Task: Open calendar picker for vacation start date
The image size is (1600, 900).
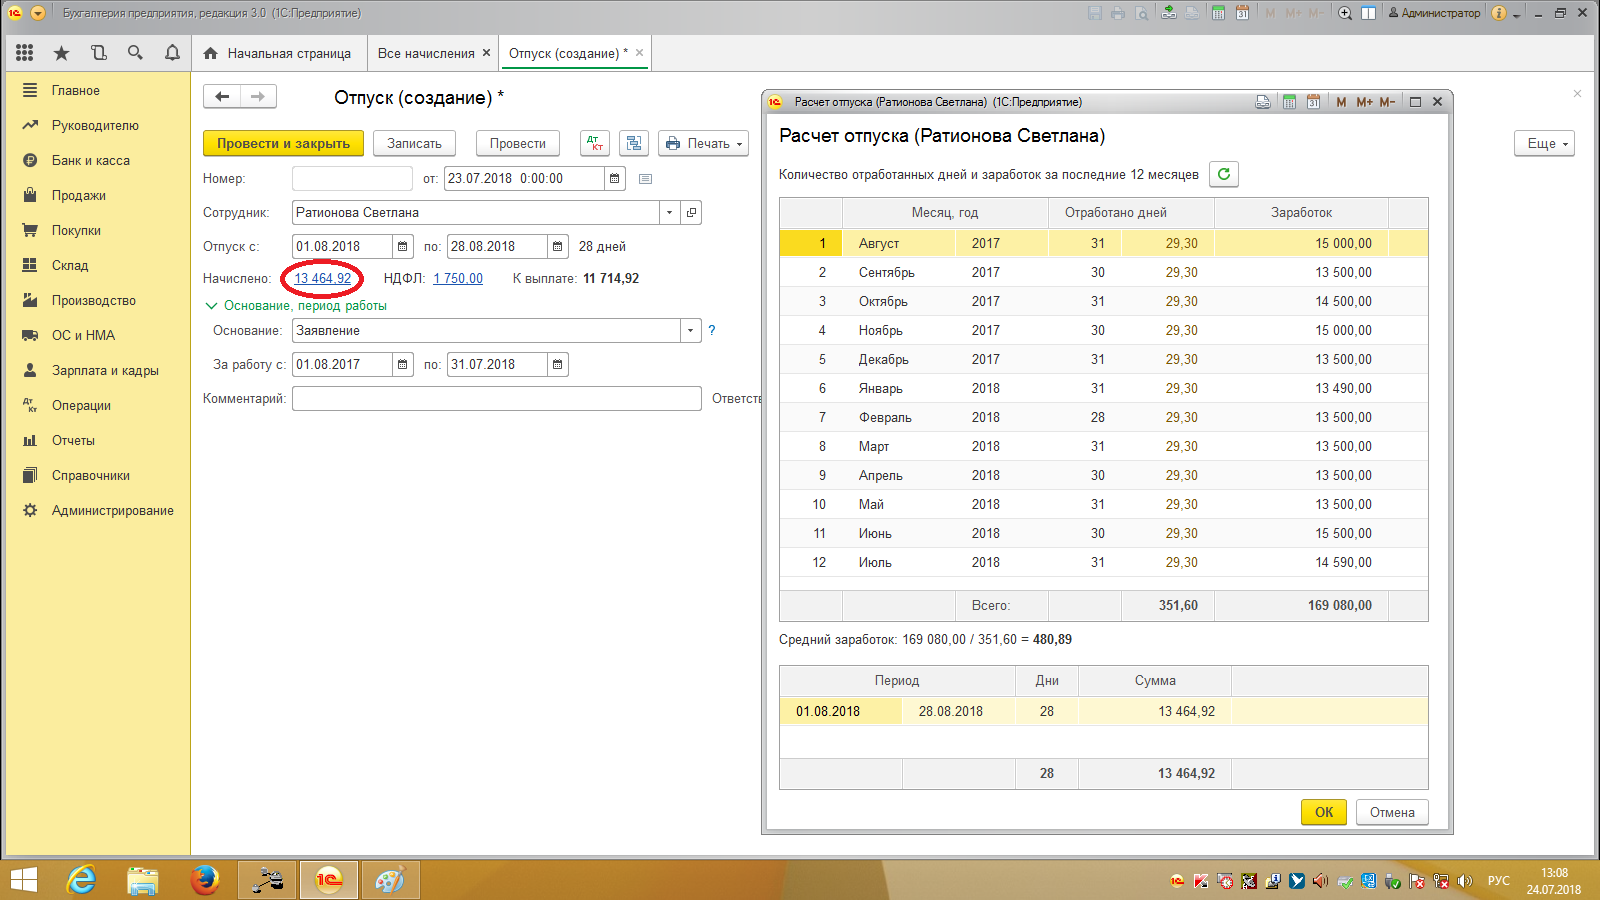Action: click(x=402, y=247)
